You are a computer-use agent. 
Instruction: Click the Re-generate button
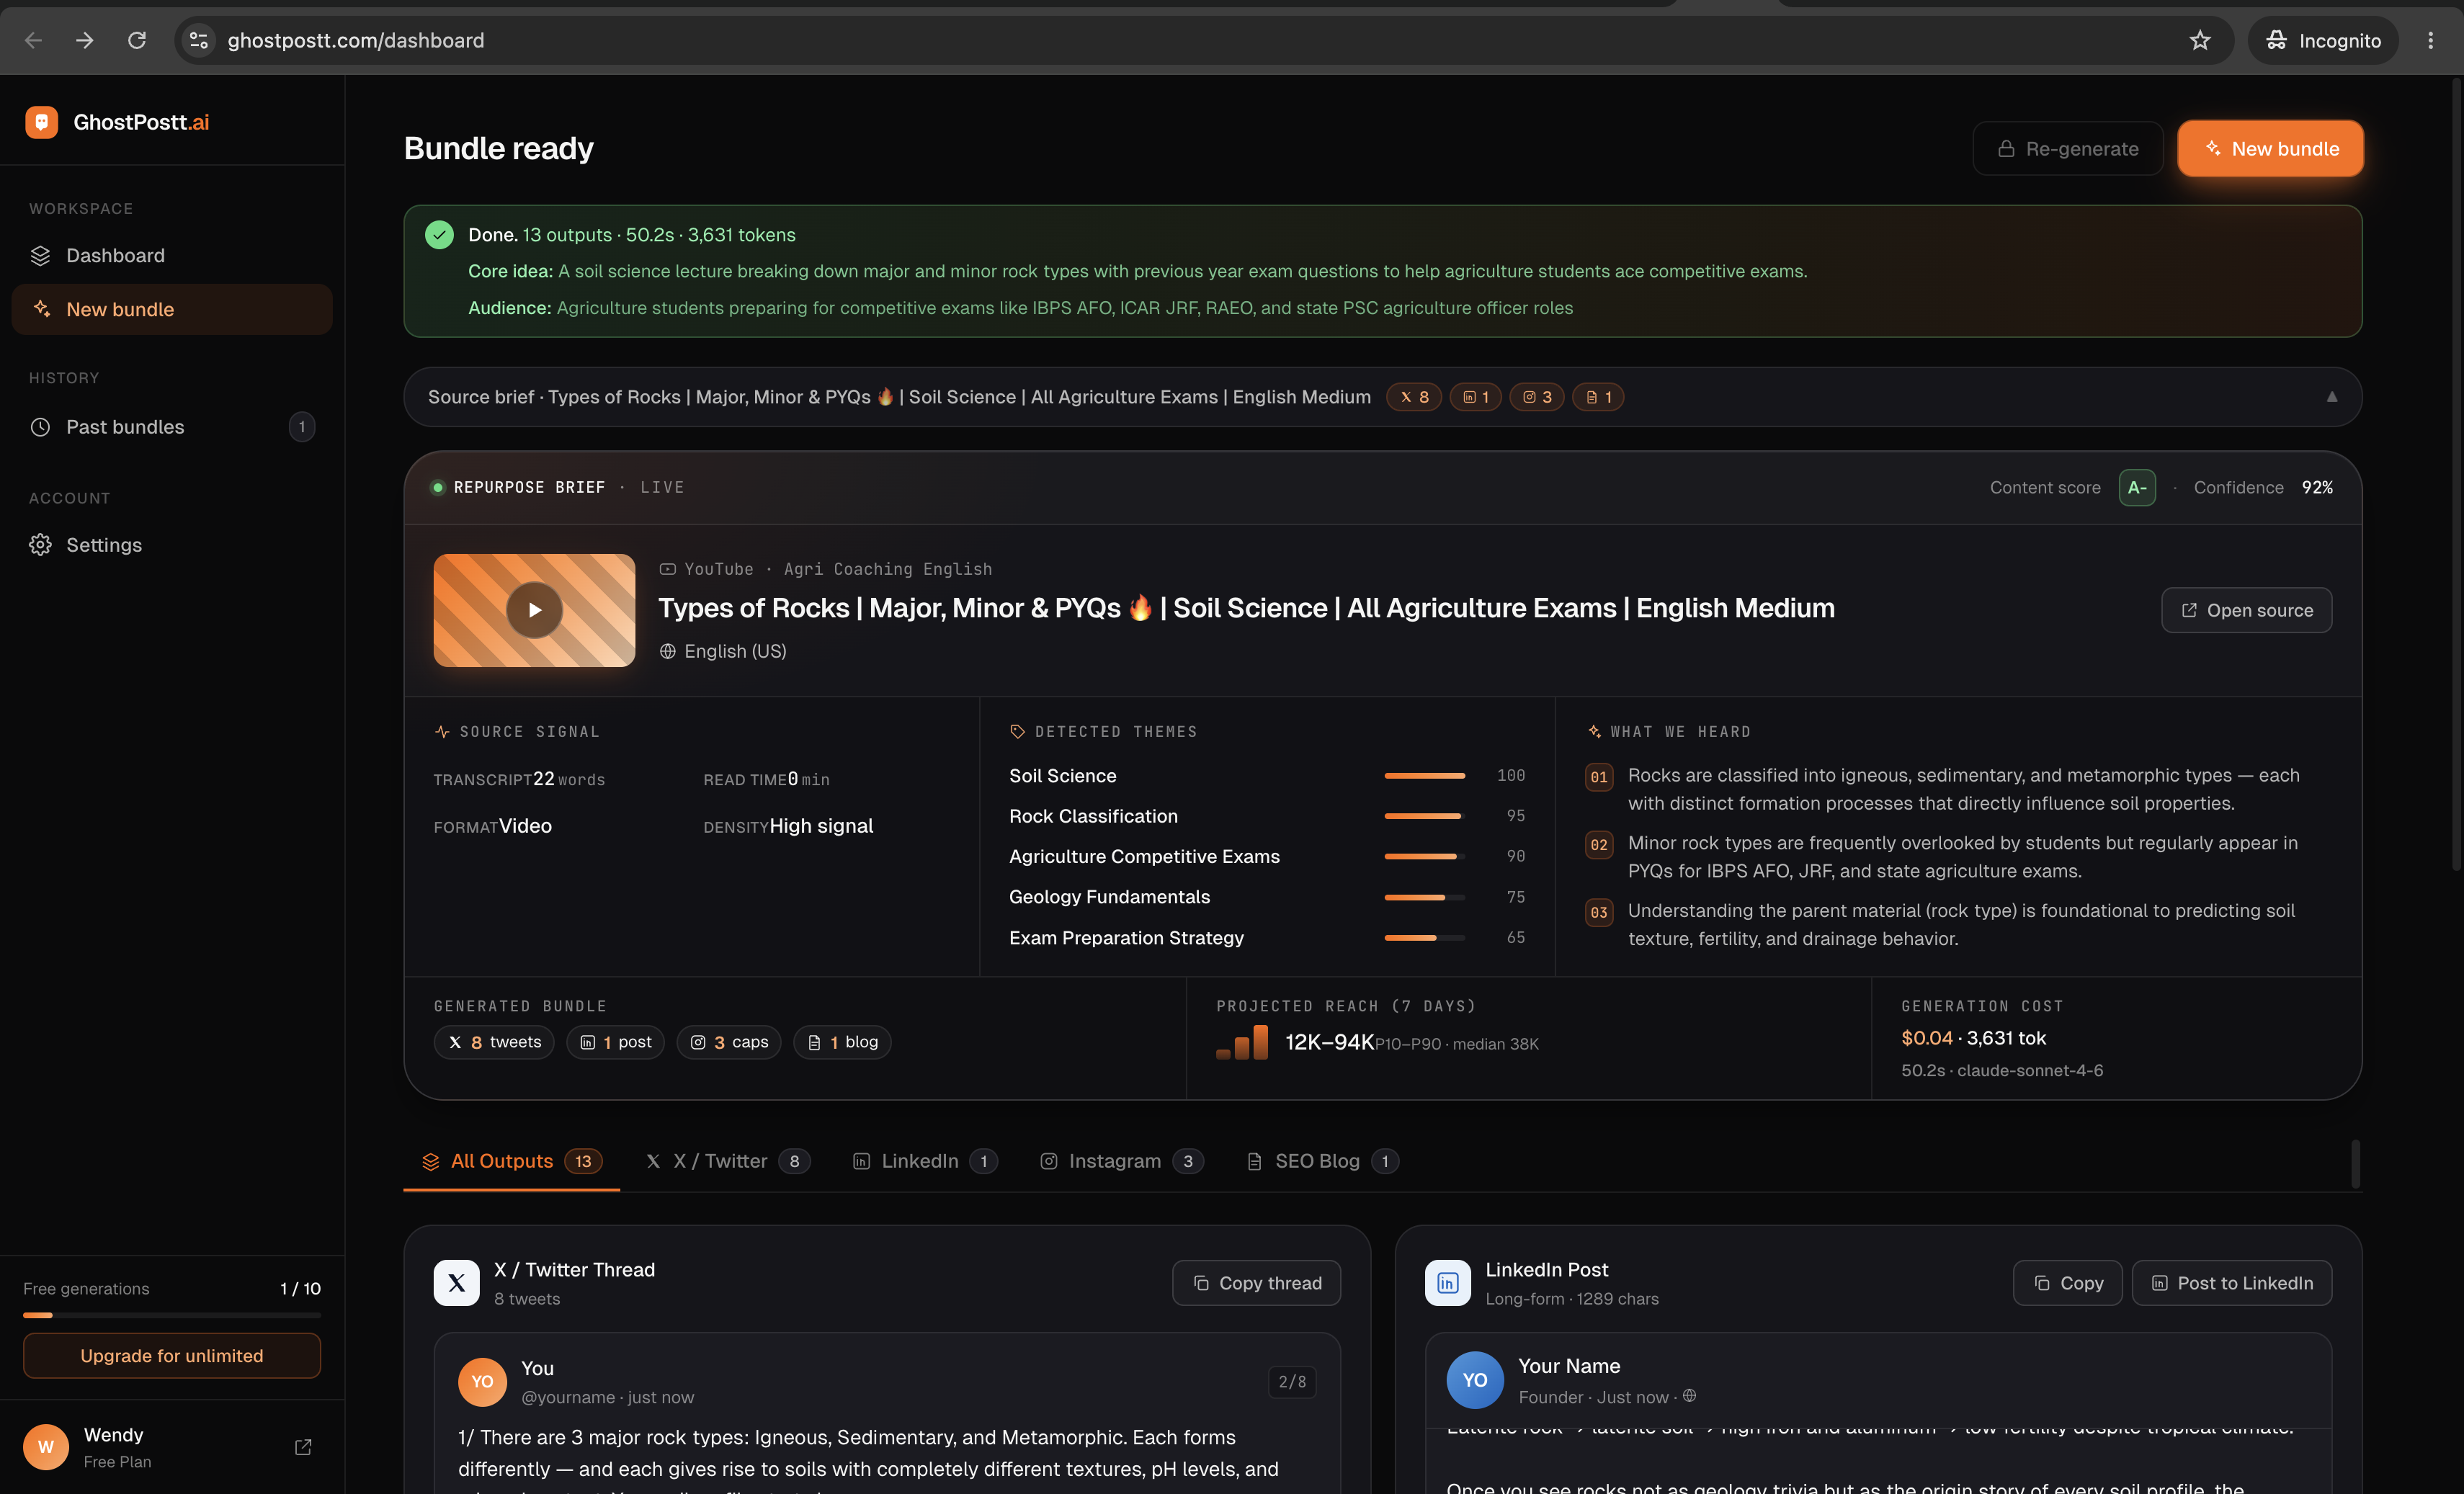pos(2067,148)
